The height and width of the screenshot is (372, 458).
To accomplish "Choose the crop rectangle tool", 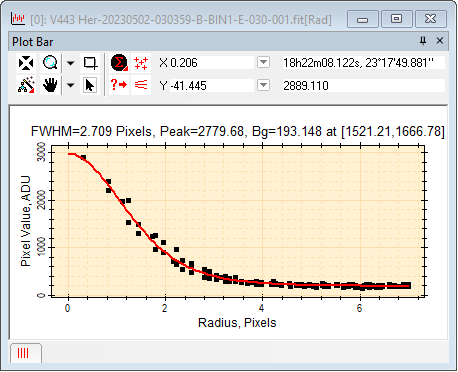I will (90, 63).
